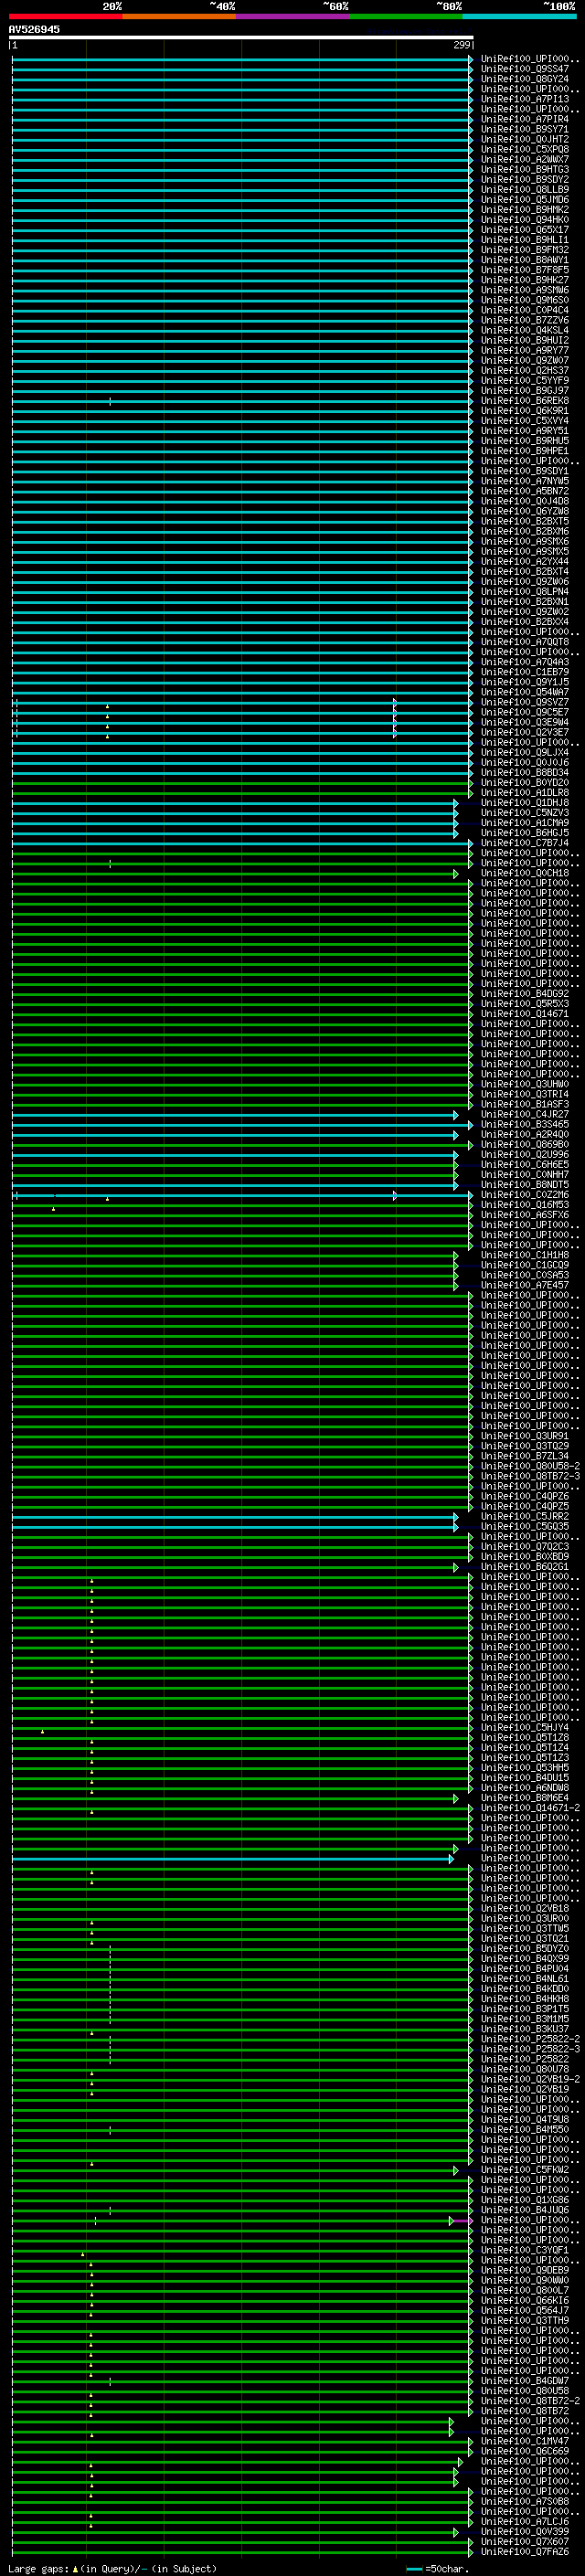Select the UniRef100_Q0CH18 label
The width and height of the screenshot is (585, 2576).
(x=525, y=873)
